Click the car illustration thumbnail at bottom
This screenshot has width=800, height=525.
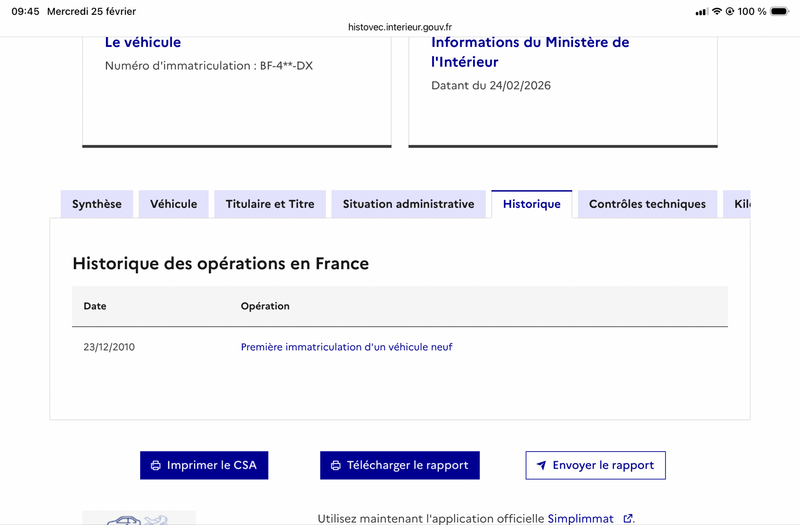pos(139,518)
